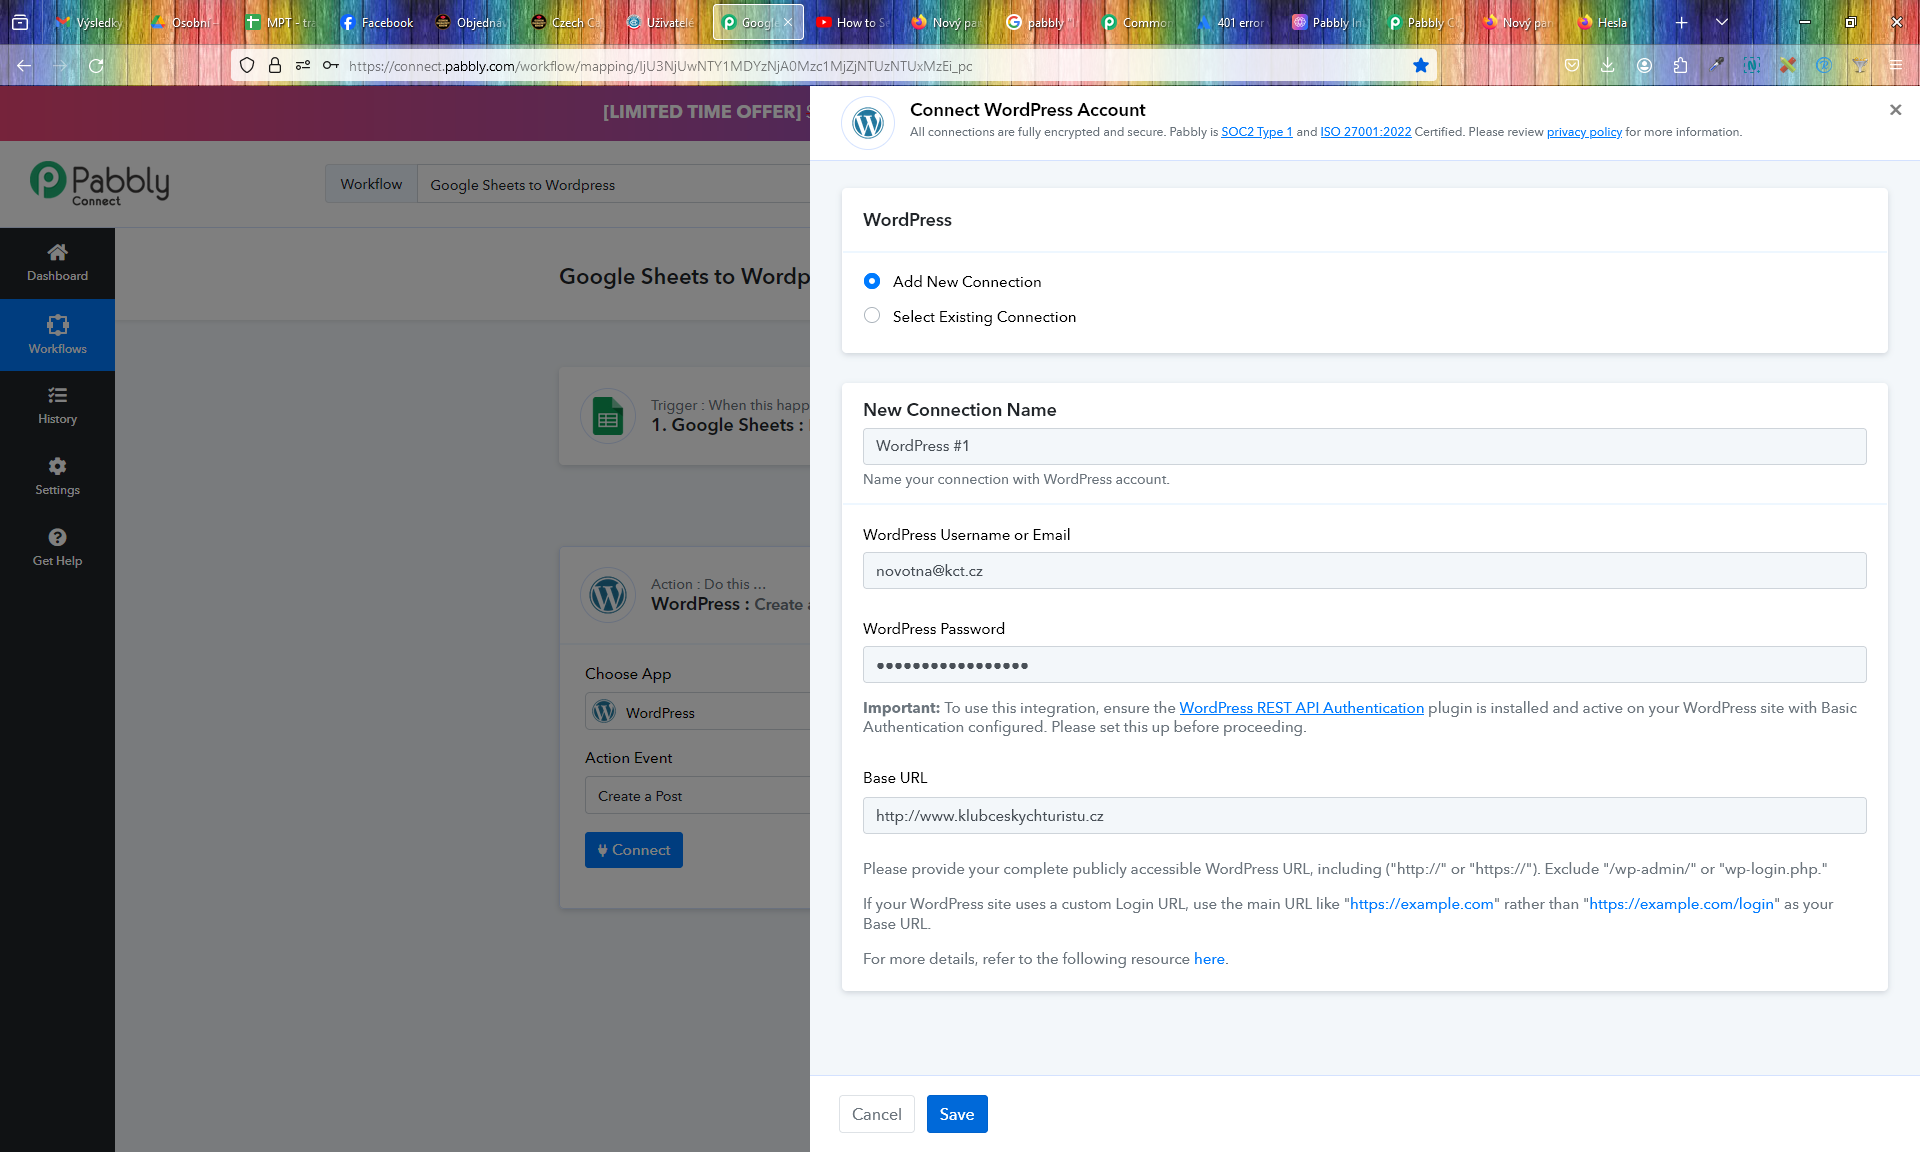Show site security padlock info
Screen dimensions: 1920x1152
tap(275, 66)
